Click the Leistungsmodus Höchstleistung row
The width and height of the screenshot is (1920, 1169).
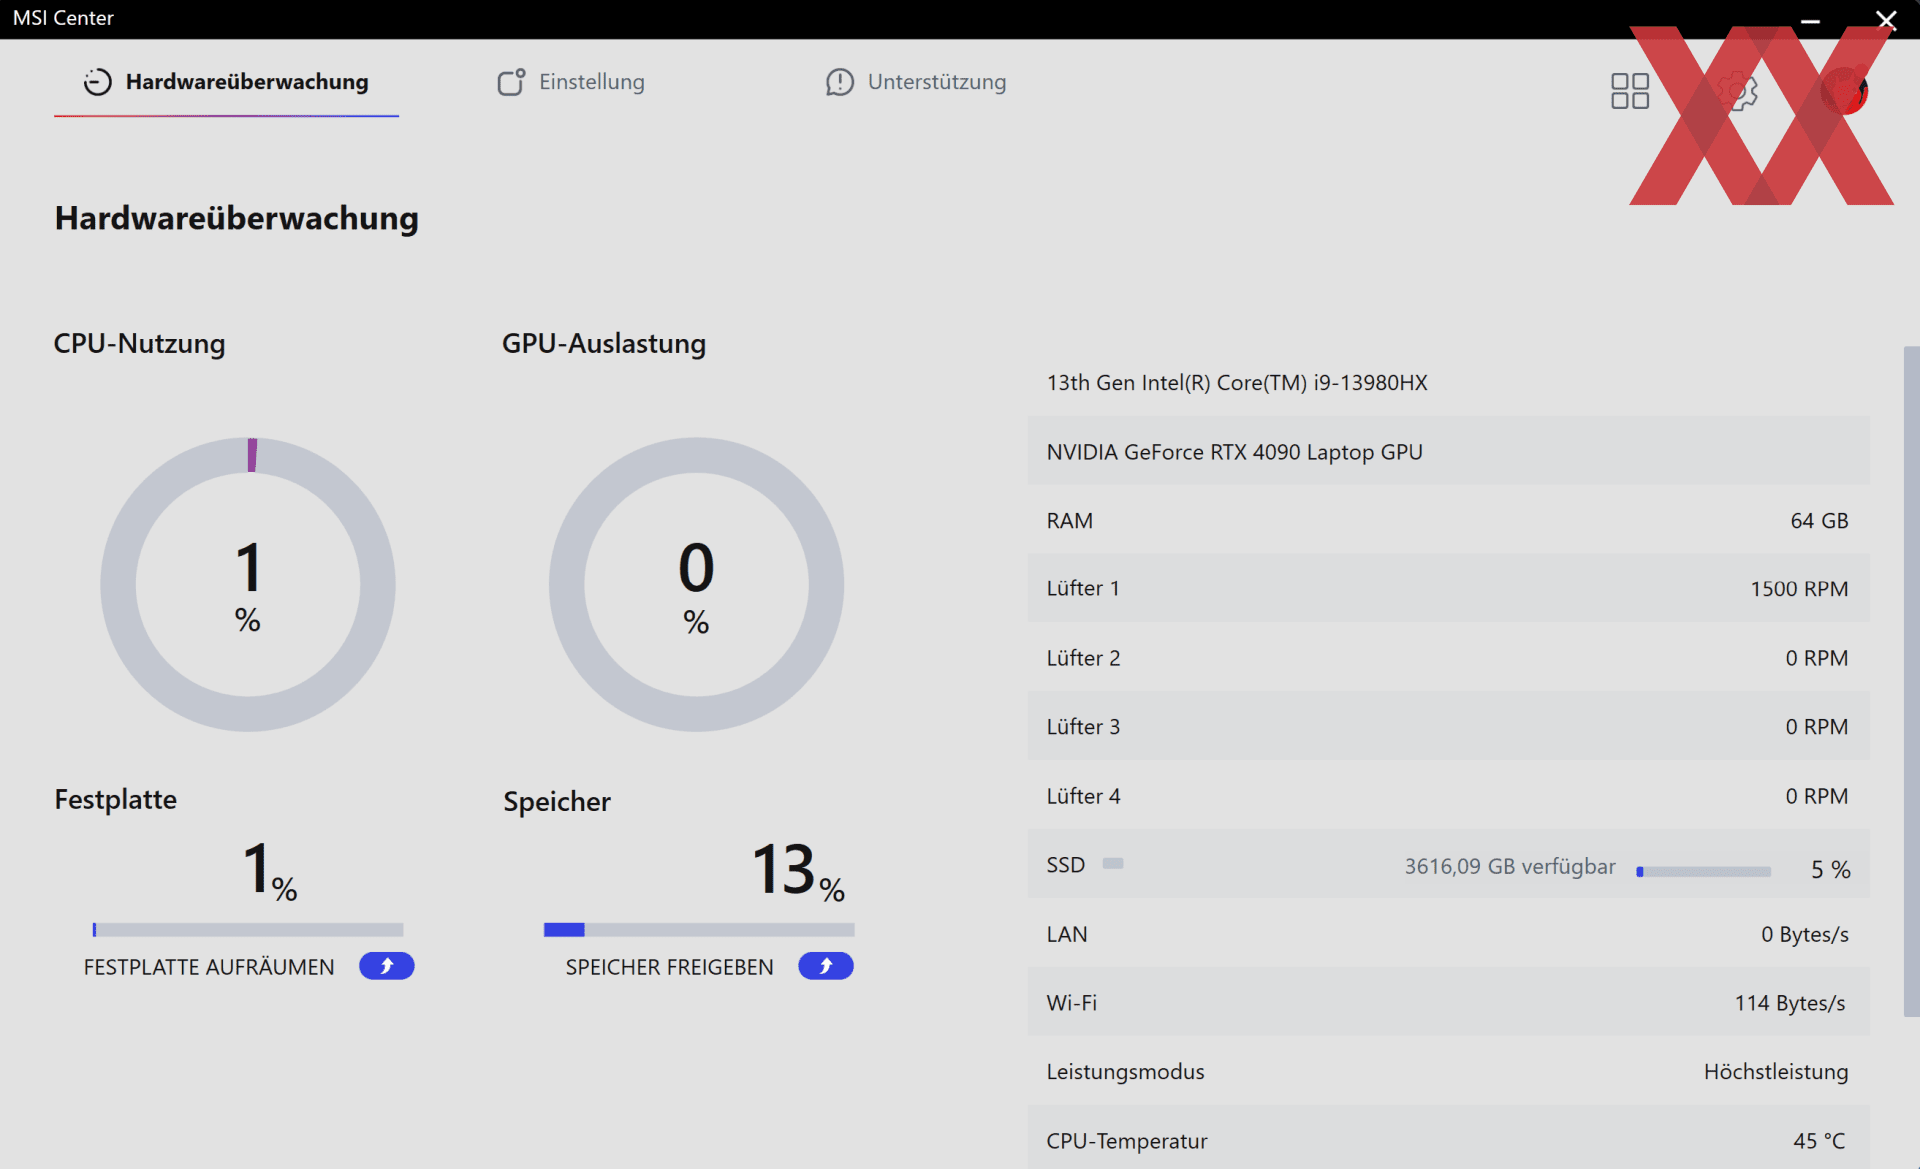coord(1448,1072)
